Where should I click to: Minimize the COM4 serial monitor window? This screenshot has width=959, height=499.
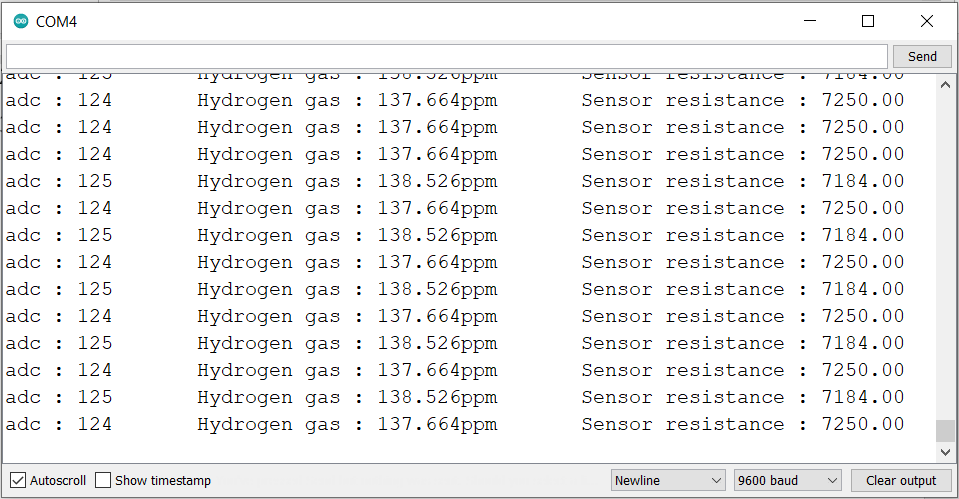[x=813, y=21]
